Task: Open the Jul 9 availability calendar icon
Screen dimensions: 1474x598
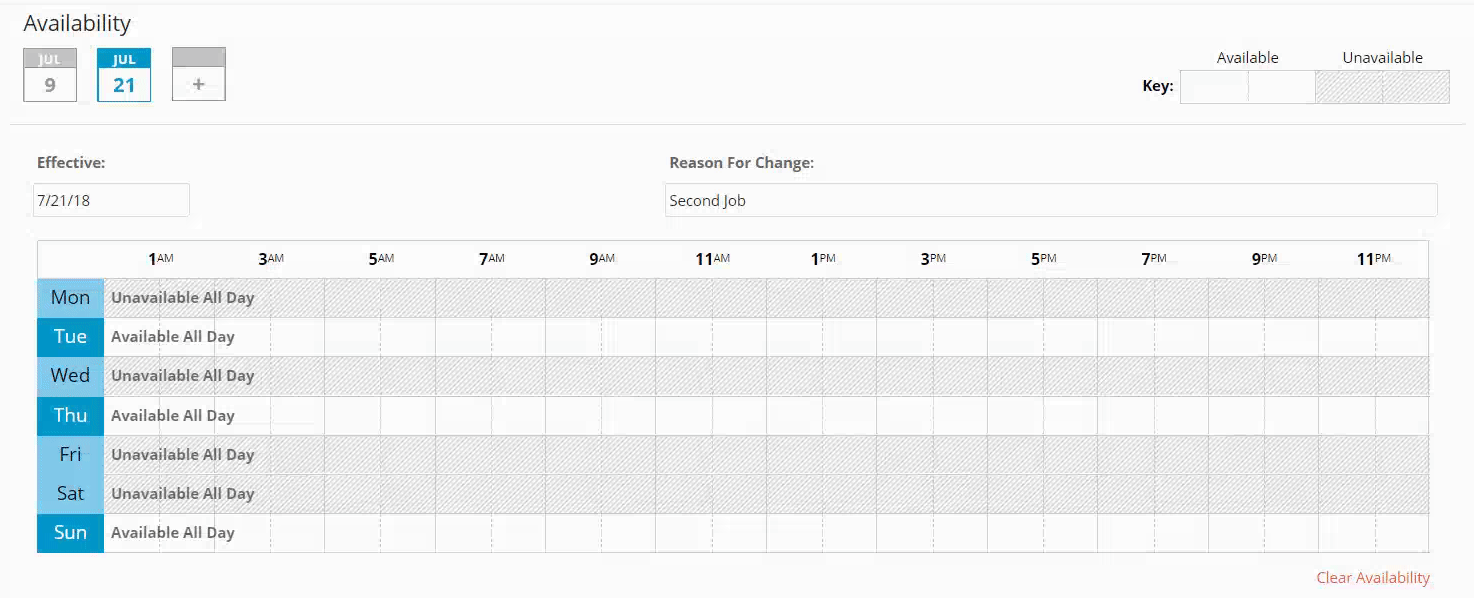Action: (50, 75)
